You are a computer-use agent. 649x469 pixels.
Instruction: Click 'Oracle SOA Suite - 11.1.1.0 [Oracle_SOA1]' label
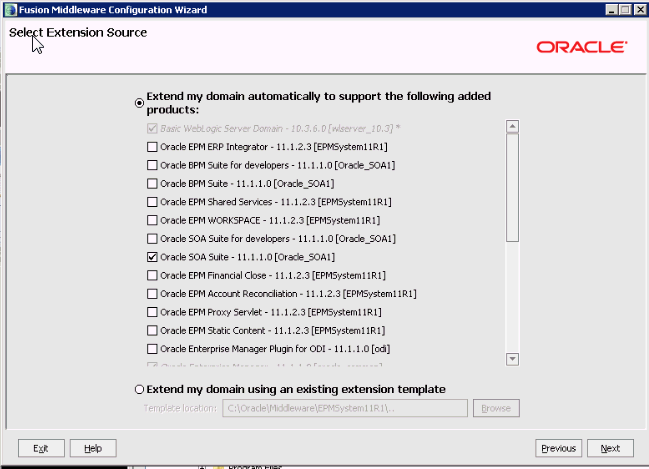click(x=248, y=257)
